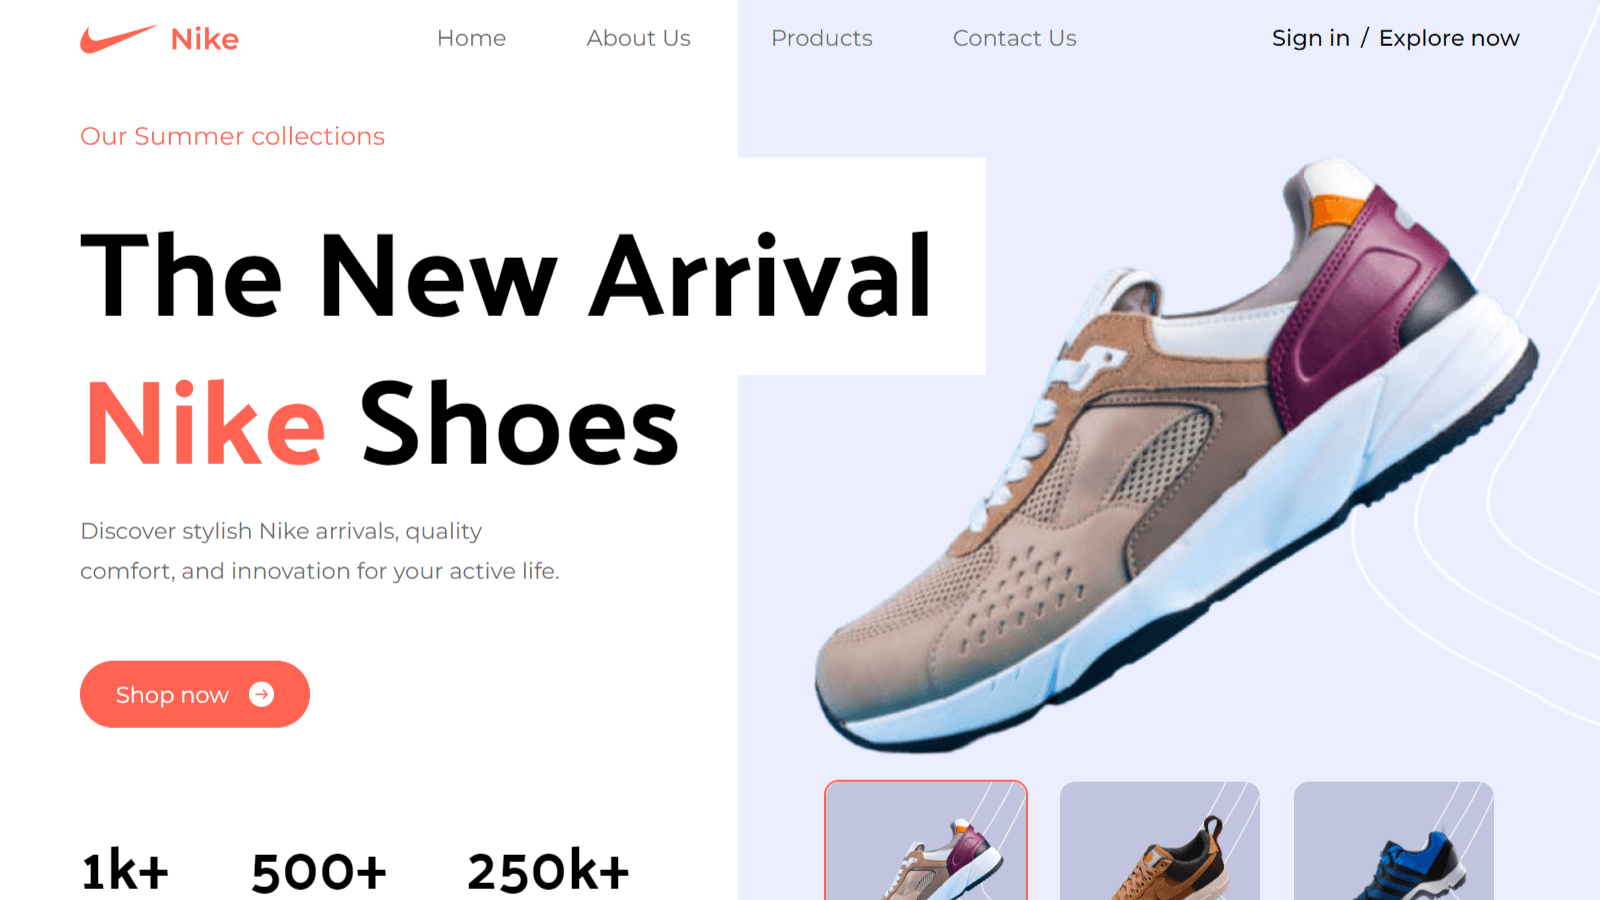The width and height of the screenshot is (1600, 900).
Task: Click the 250k+ statistic
Action: (548, 871)
